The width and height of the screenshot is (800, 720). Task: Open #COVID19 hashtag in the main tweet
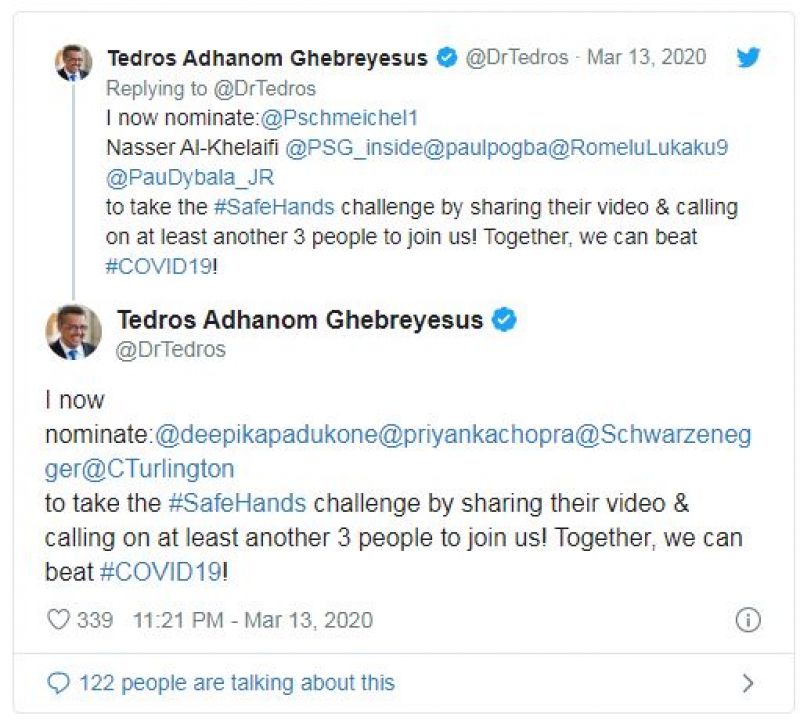point(160,571)
